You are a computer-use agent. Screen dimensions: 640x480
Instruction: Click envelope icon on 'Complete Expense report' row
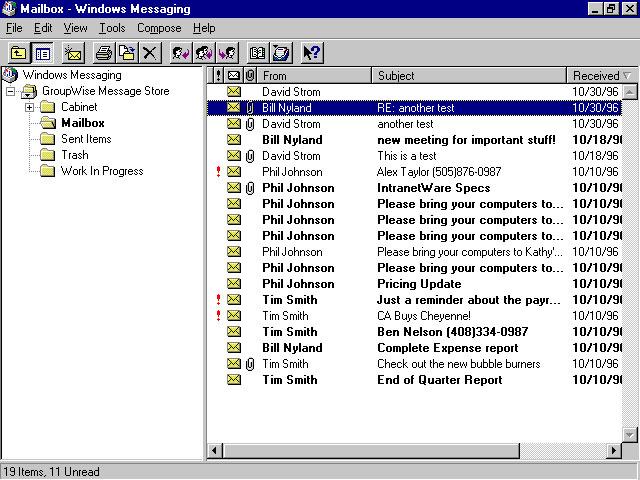point(234,347)
